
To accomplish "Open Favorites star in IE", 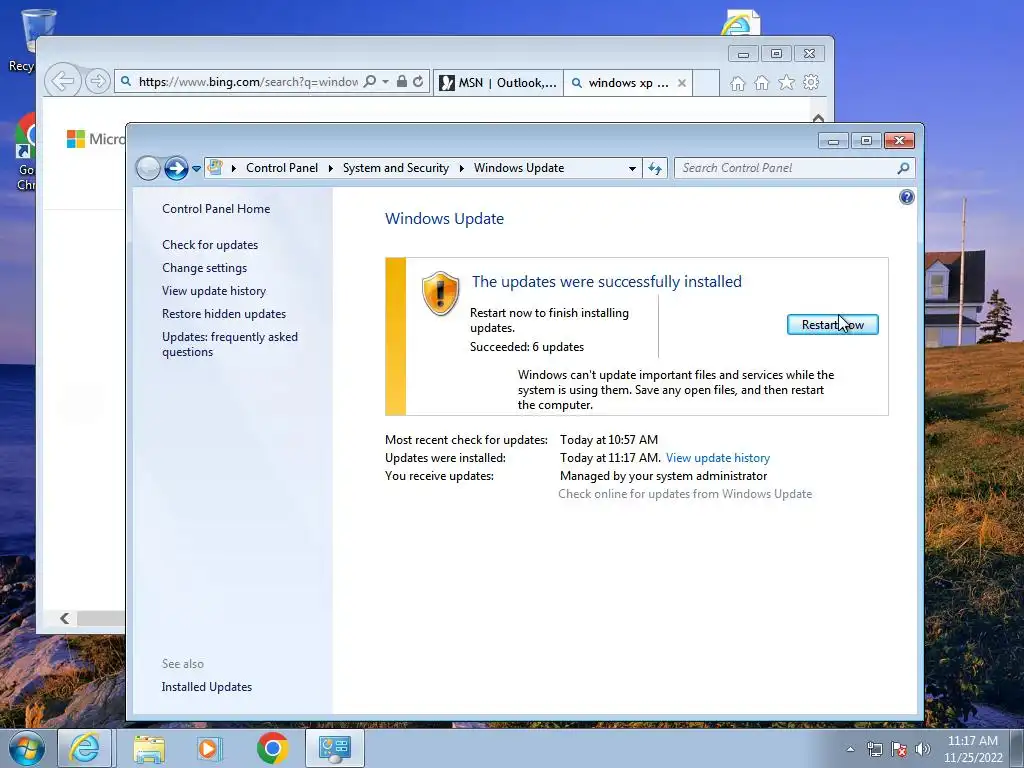I will (x=786, y=82).
